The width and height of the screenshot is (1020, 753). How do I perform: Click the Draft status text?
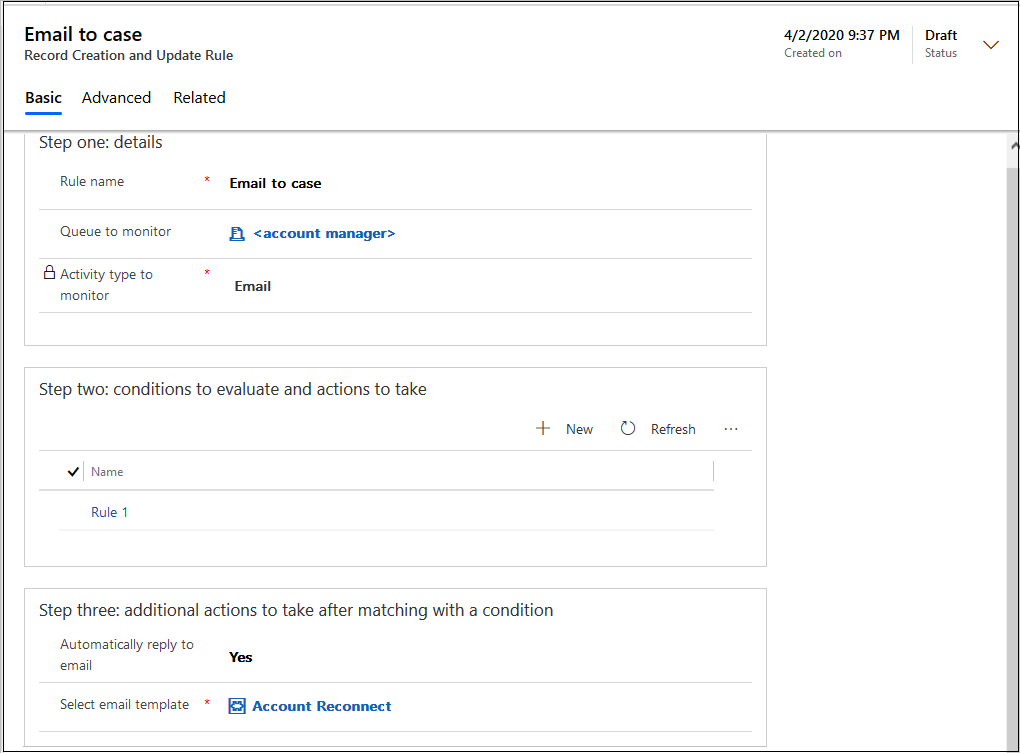(941, 35)
